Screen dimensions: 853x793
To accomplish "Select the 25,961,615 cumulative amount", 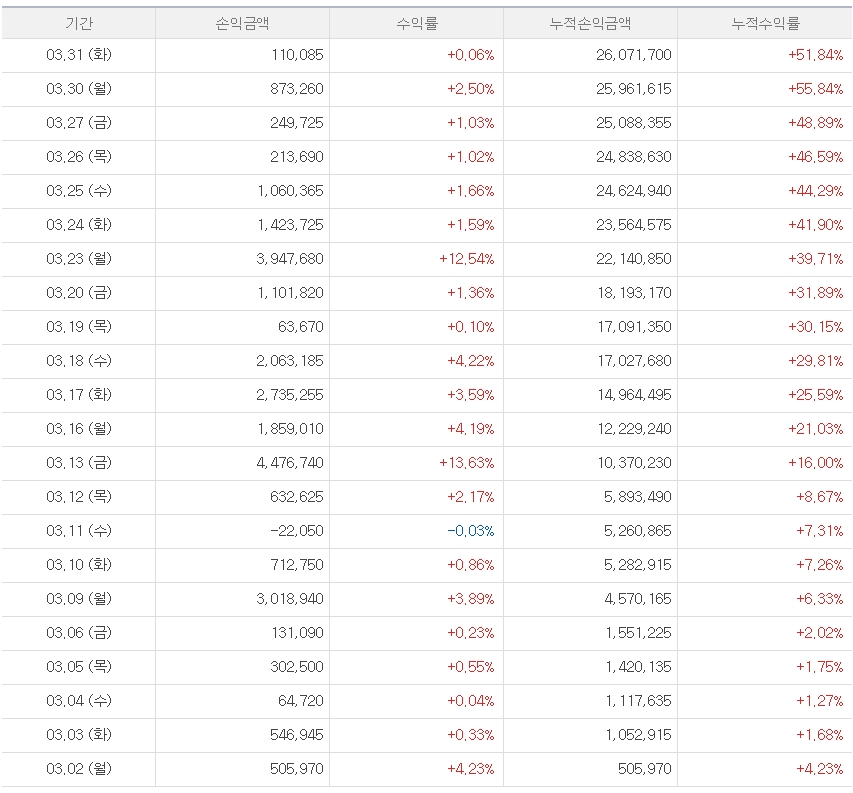I will pos(634,89).
